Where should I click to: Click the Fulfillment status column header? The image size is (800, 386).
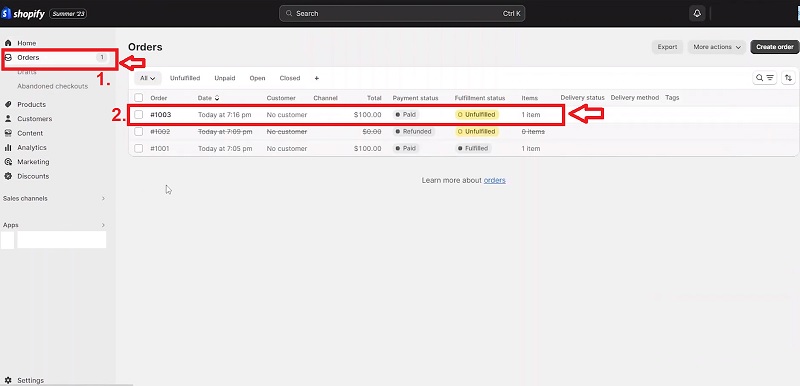tap(480, 98)
